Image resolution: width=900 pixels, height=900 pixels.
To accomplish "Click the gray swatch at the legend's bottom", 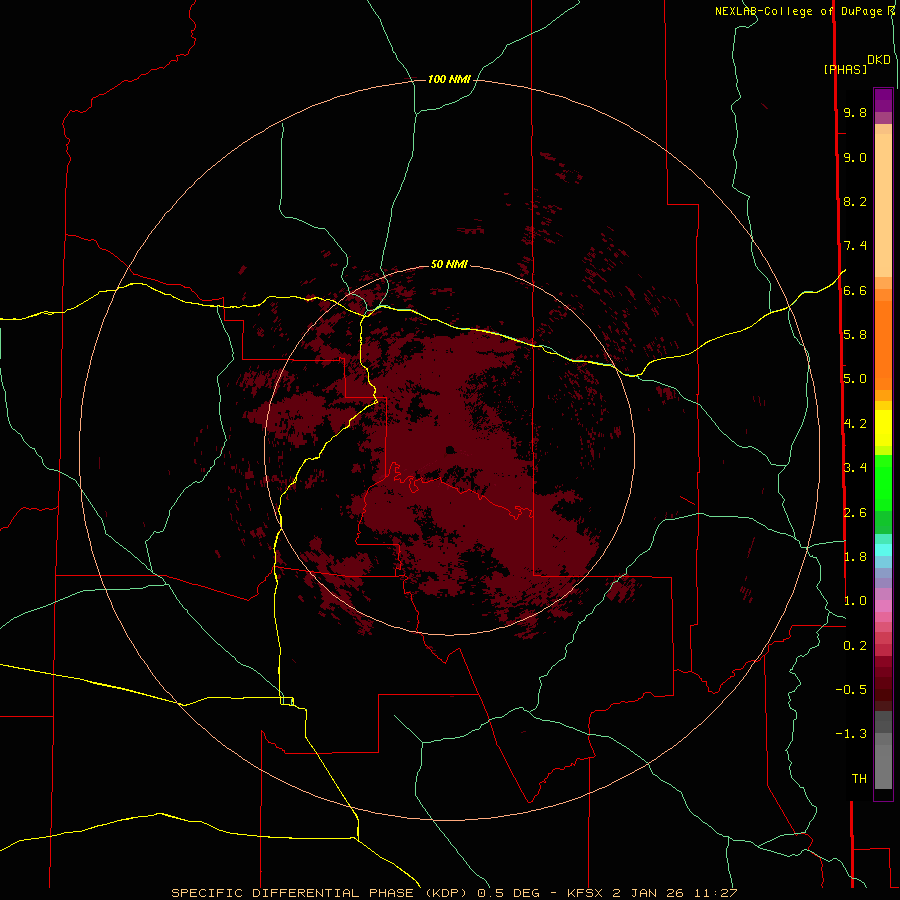I will pos(883,769).
